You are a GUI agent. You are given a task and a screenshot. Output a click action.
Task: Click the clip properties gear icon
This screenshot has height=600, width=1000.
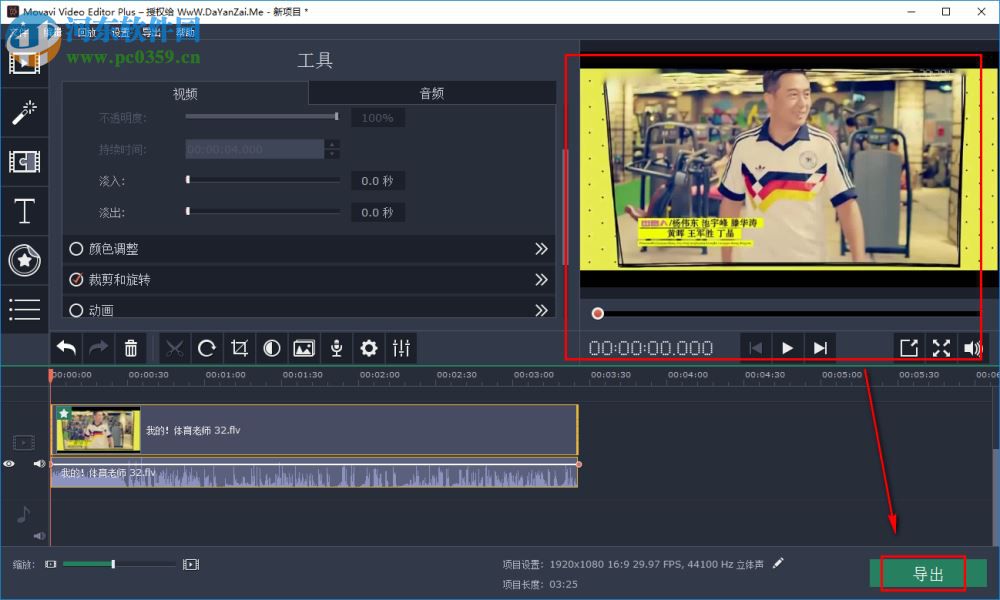coord(368,347)
